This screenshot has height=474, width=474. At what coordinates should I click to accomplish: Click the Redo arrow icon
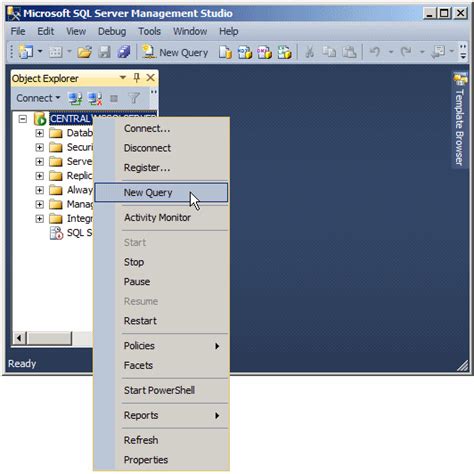pos(406,52)
